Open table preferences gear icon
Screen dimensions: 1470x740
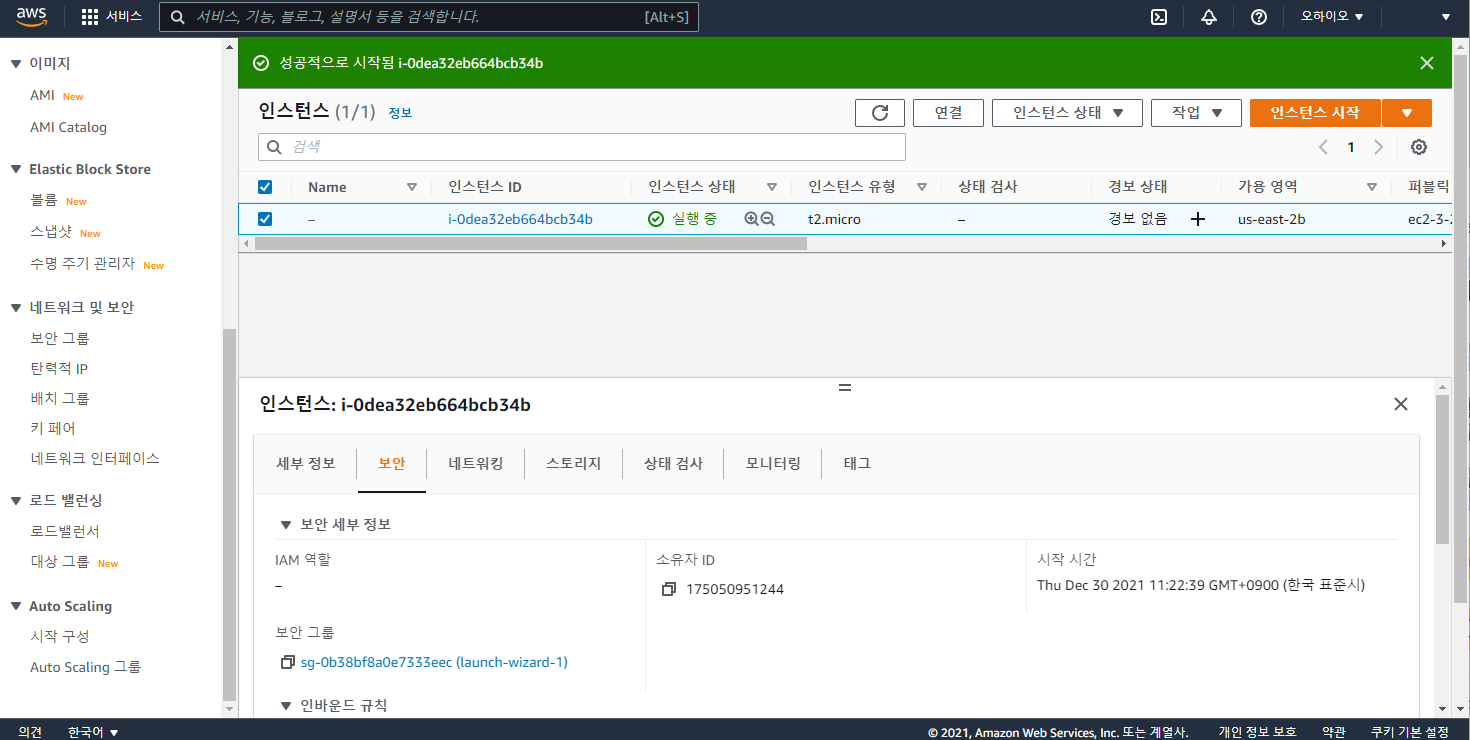1418,147
